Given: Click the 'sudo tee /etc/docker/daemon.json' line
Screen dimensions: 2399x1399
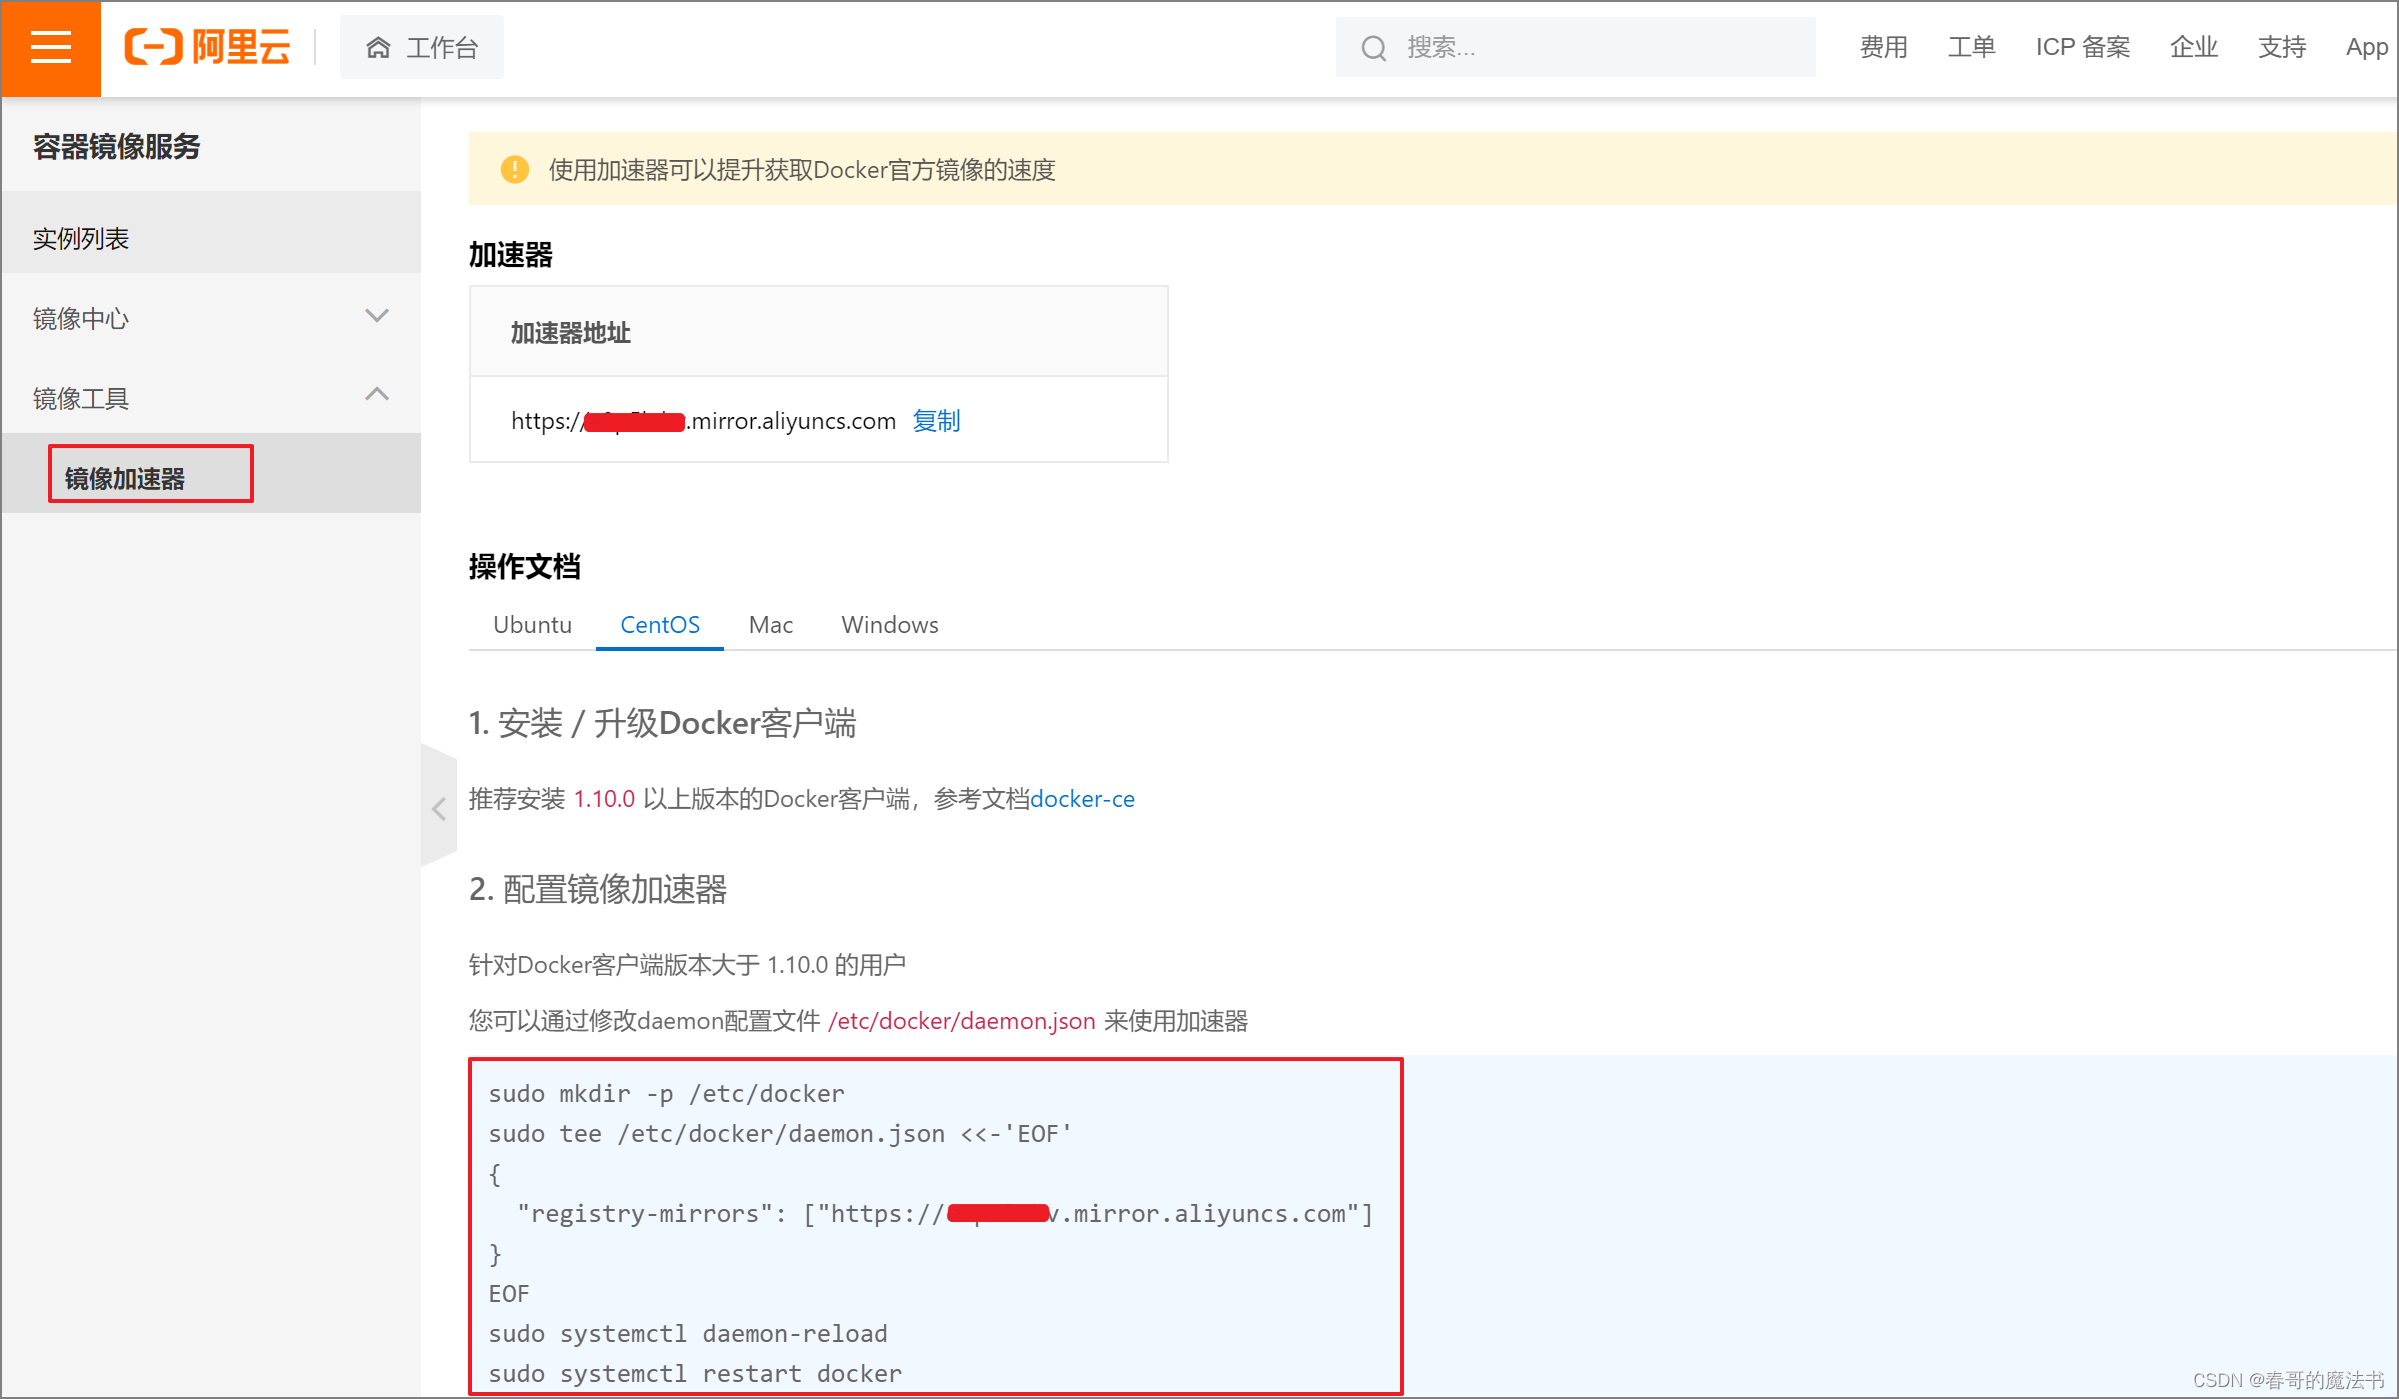Looking at the screenshot, I should (780, 1134).
